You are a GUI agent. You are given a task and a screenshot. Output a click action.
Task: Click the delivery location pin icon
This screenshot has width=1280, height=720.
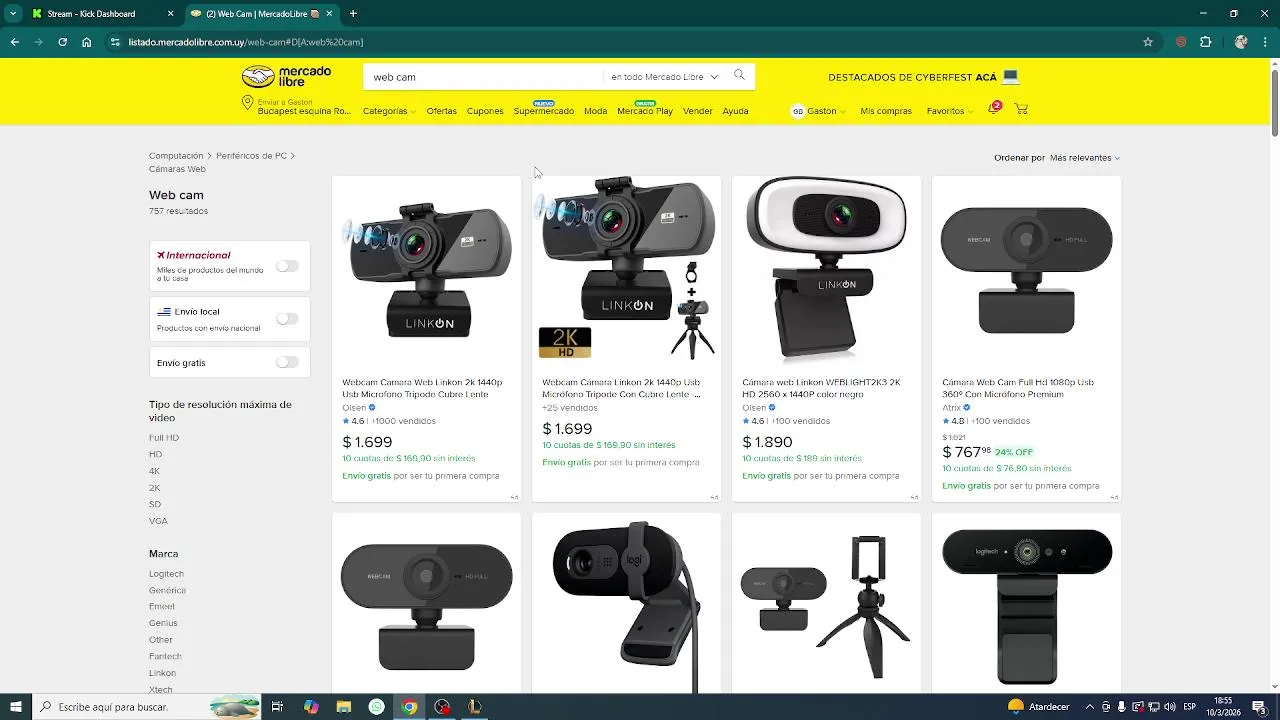pyautogui.click(x=247, y=103)
